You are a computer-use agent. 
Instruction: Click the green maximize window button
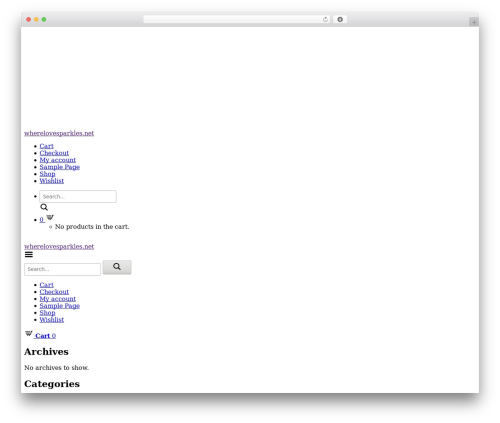[x=44, y=20]
